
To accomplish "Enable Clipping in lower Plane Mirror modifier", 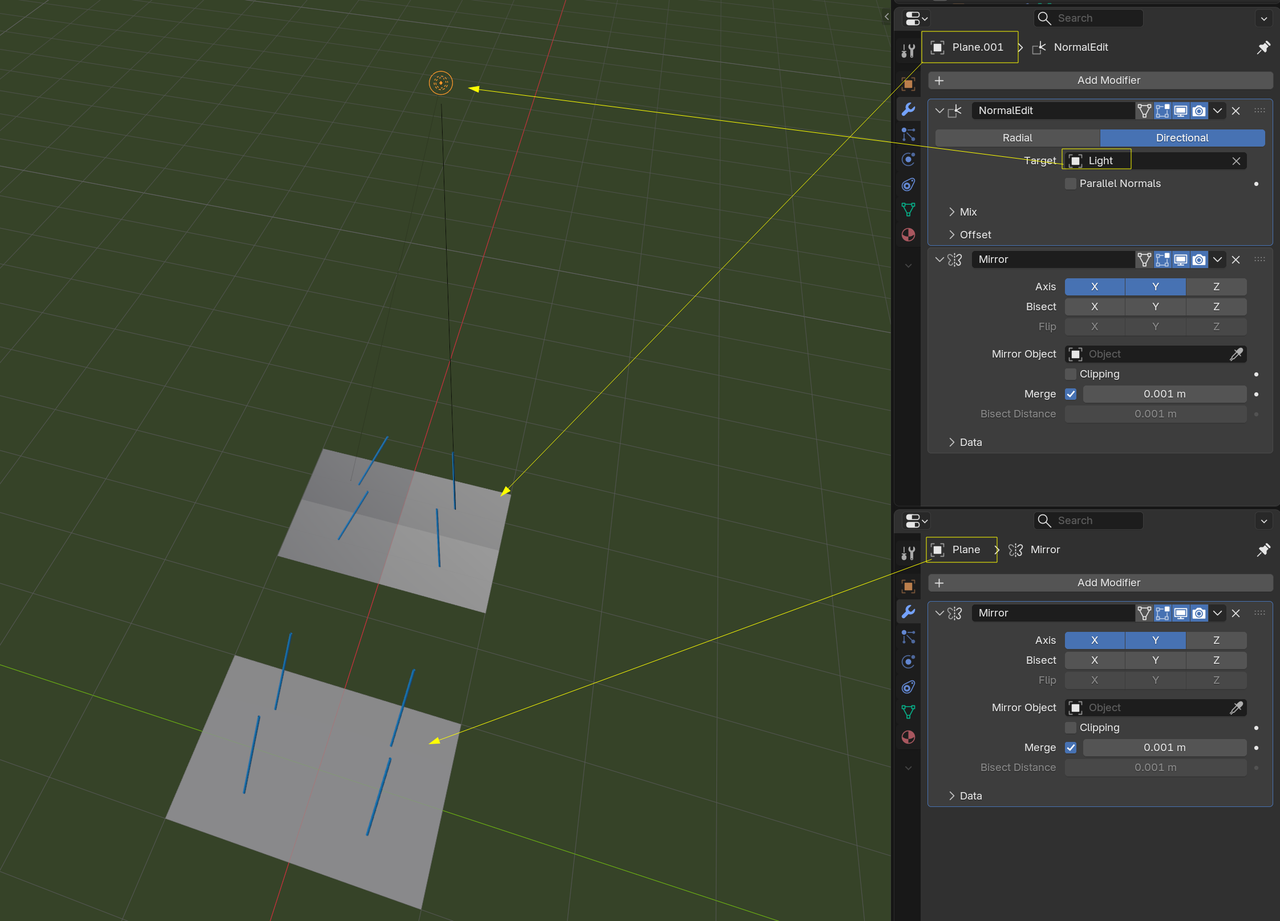I will click(1071, 728).
